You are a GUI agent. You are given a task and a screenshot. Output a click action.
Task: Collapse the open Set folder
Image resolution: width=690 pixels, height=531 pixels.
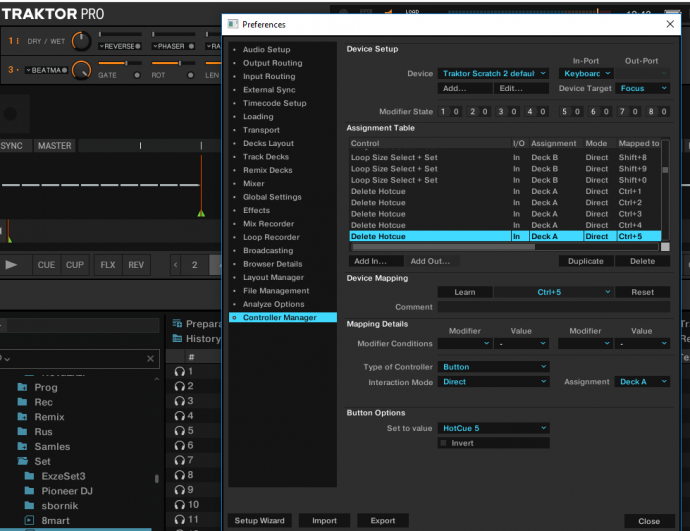click(22, 461)
